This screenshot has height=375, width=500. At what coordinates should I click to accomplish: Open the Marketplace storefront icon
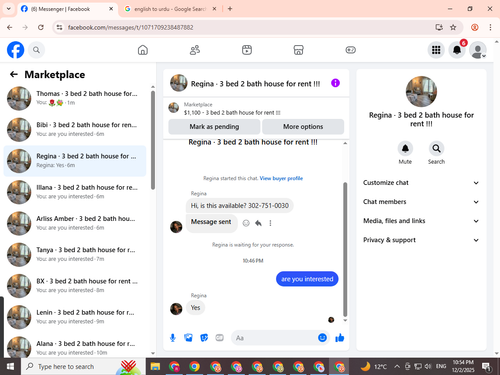click(x=298, y=50)
